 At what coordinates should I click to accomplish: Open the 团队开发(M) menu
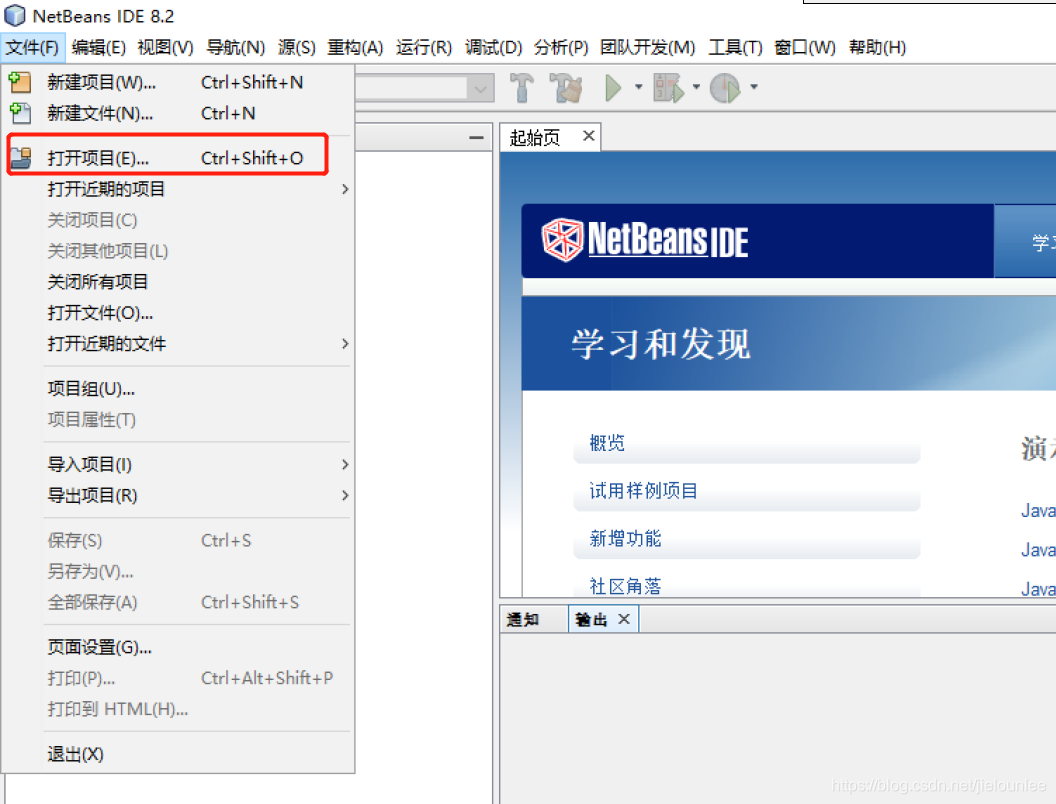click(648, 47)
